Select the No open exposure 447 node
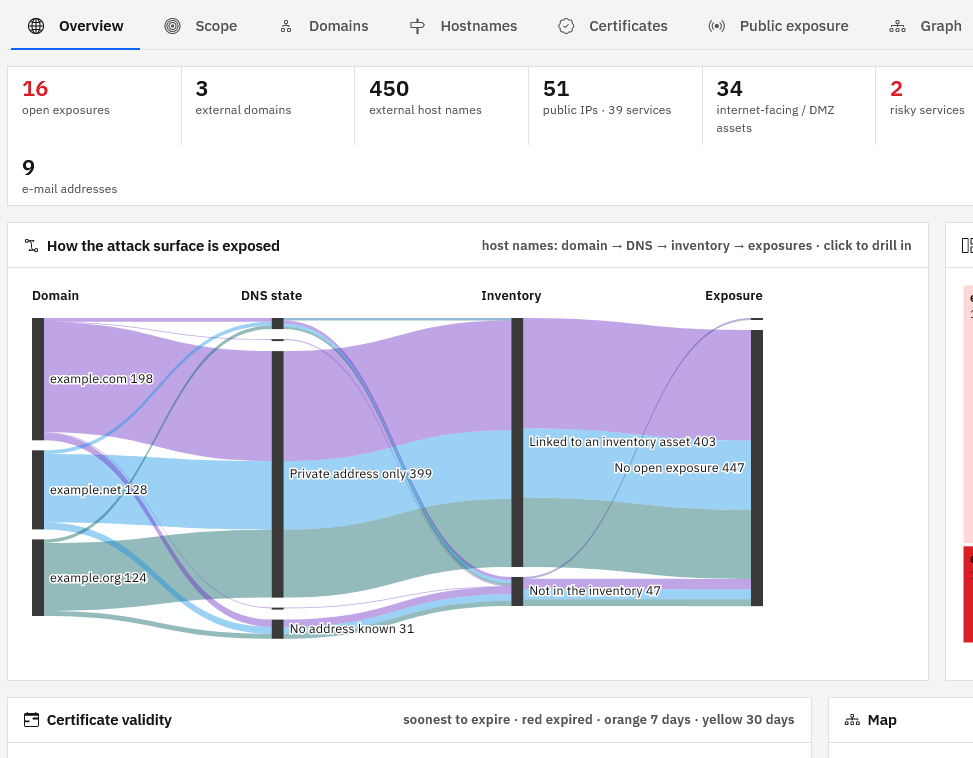The height and width of the screenshot is (758, 973). coord(756,468)
